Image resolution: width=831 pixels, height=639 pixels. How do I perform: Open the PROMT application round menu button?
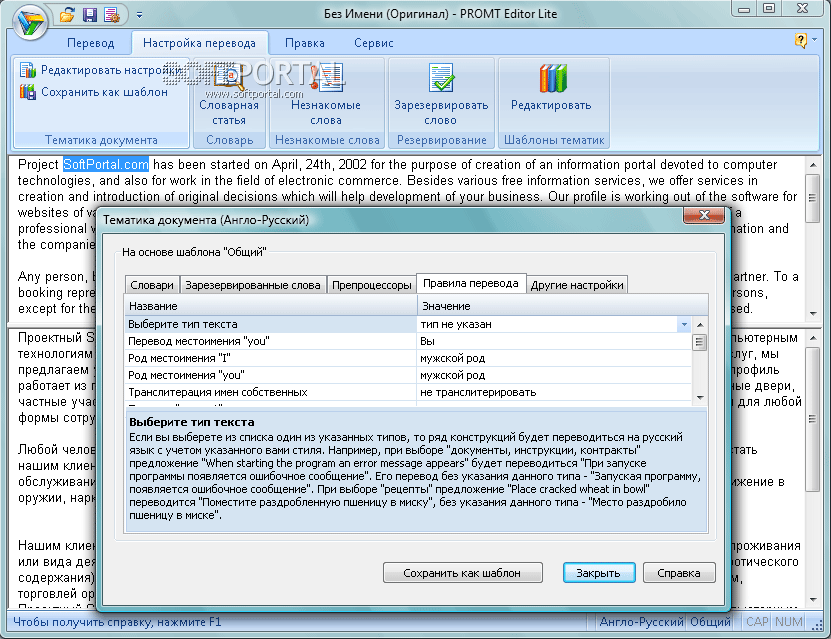coord(30,22)
